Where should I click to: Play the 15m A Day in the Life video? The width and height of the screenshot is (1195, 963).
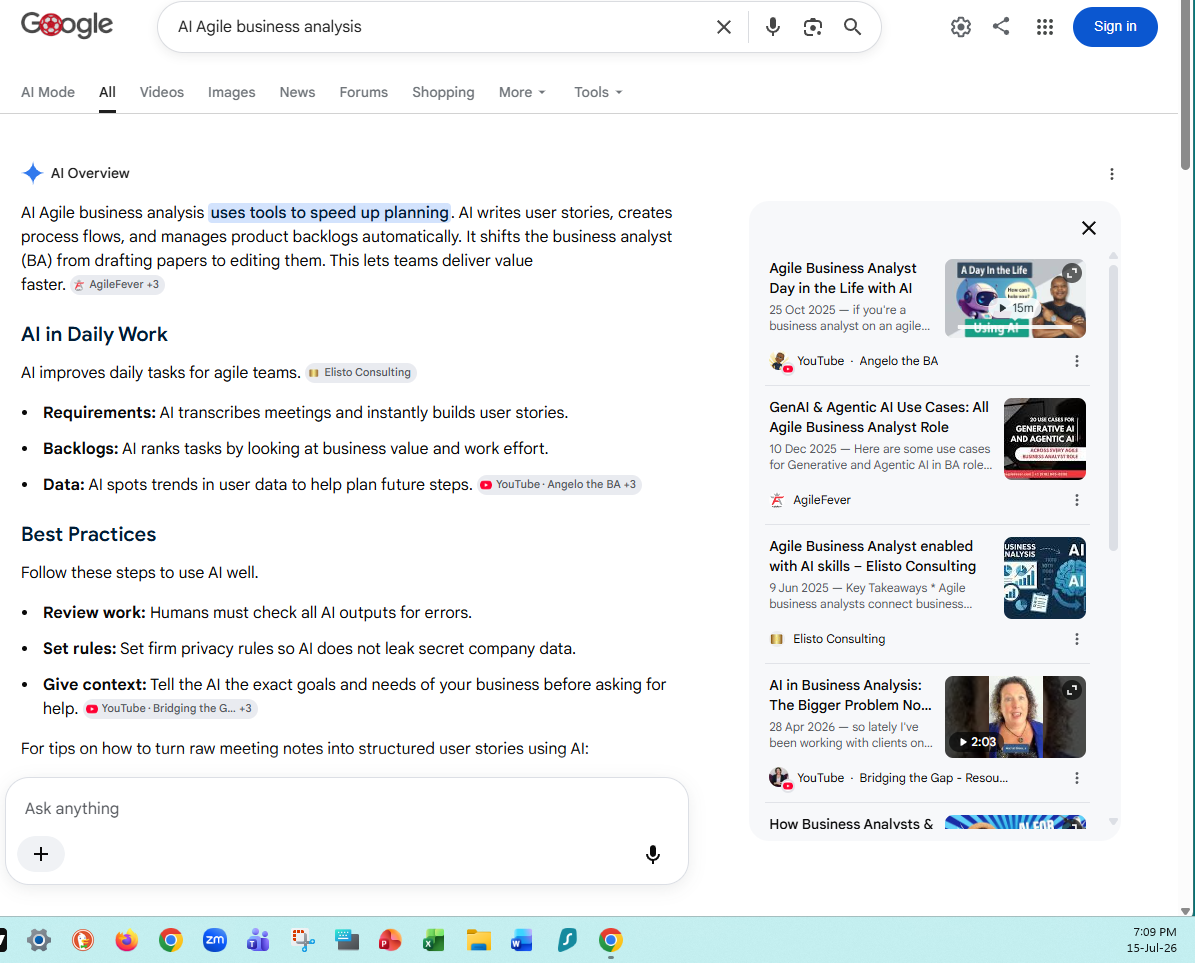tap(1015, 308)
